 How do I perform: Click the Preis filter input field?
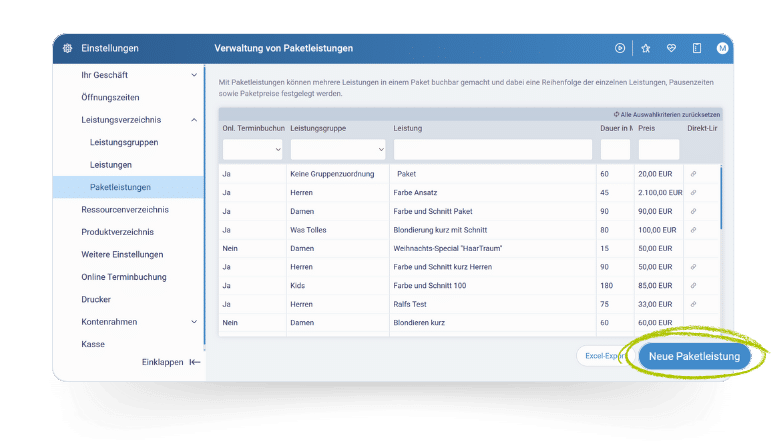coord(659,149)
